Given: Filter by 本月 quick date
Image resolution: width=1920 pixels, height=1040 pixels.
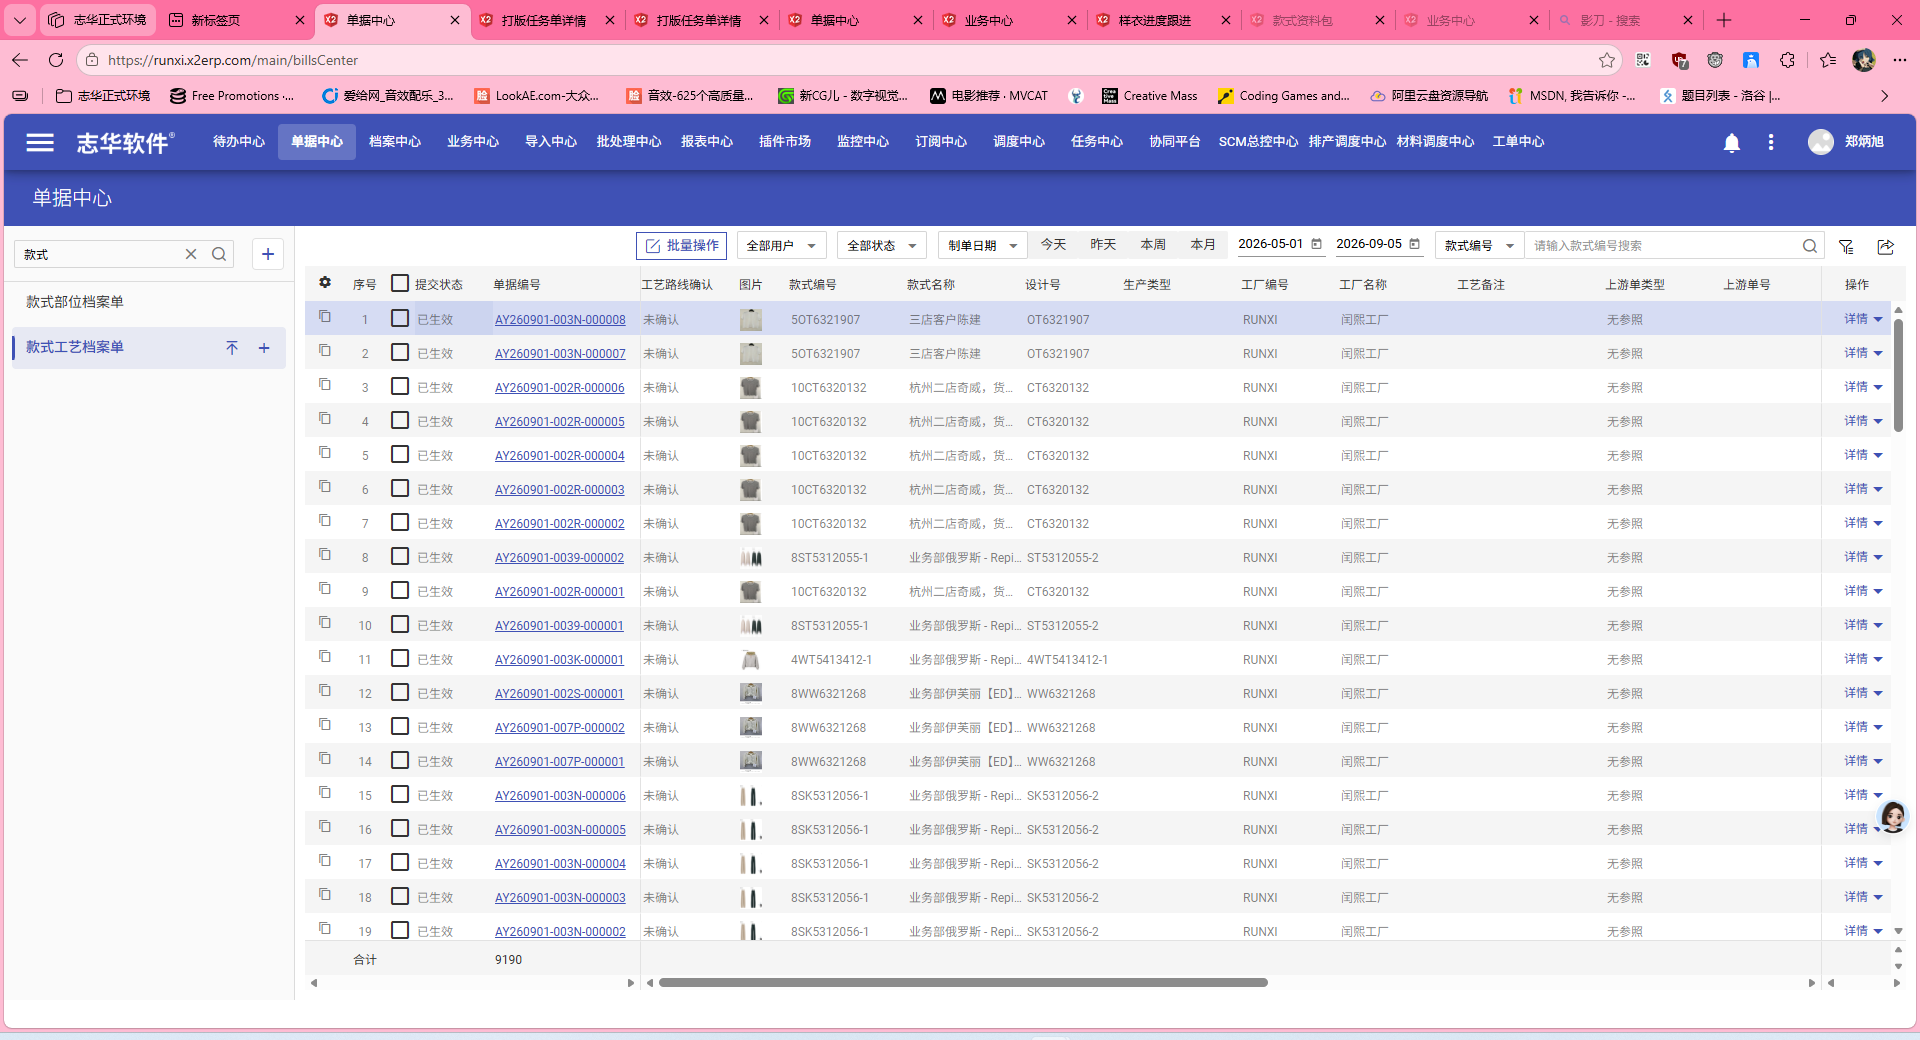Looking at the screenshot, I should (1203, 245).
